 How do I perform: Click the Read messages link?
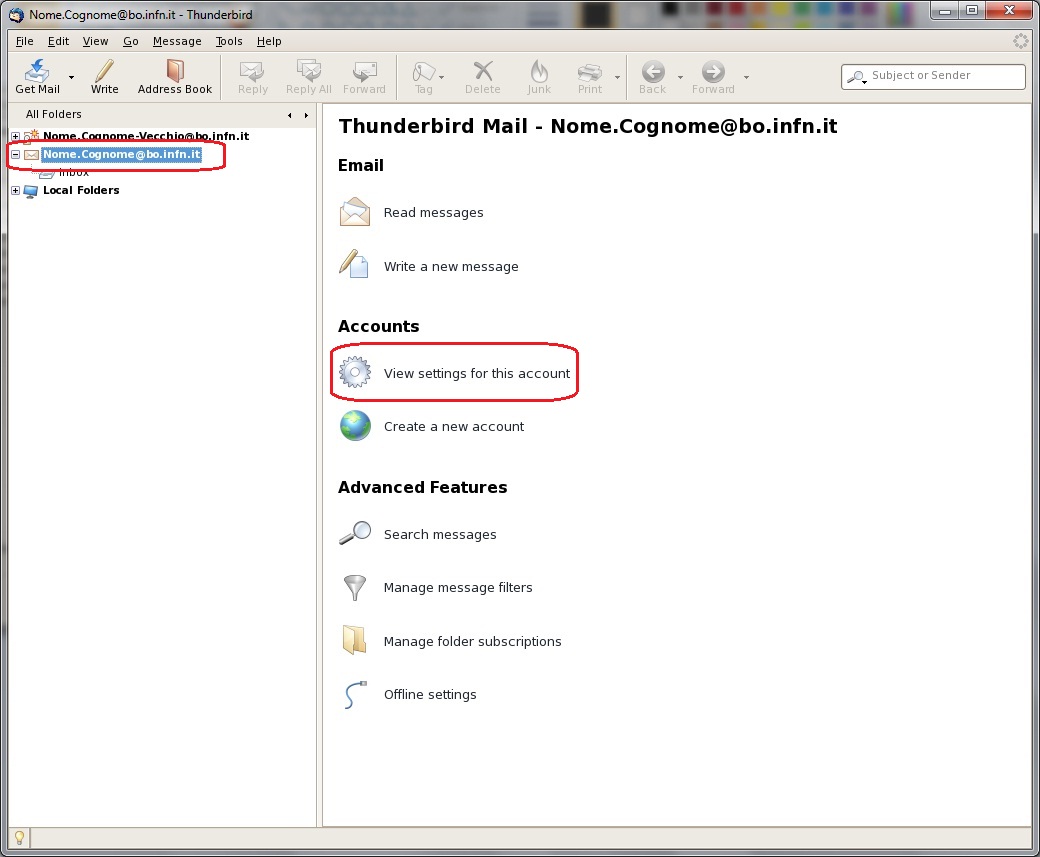point(434,213)
